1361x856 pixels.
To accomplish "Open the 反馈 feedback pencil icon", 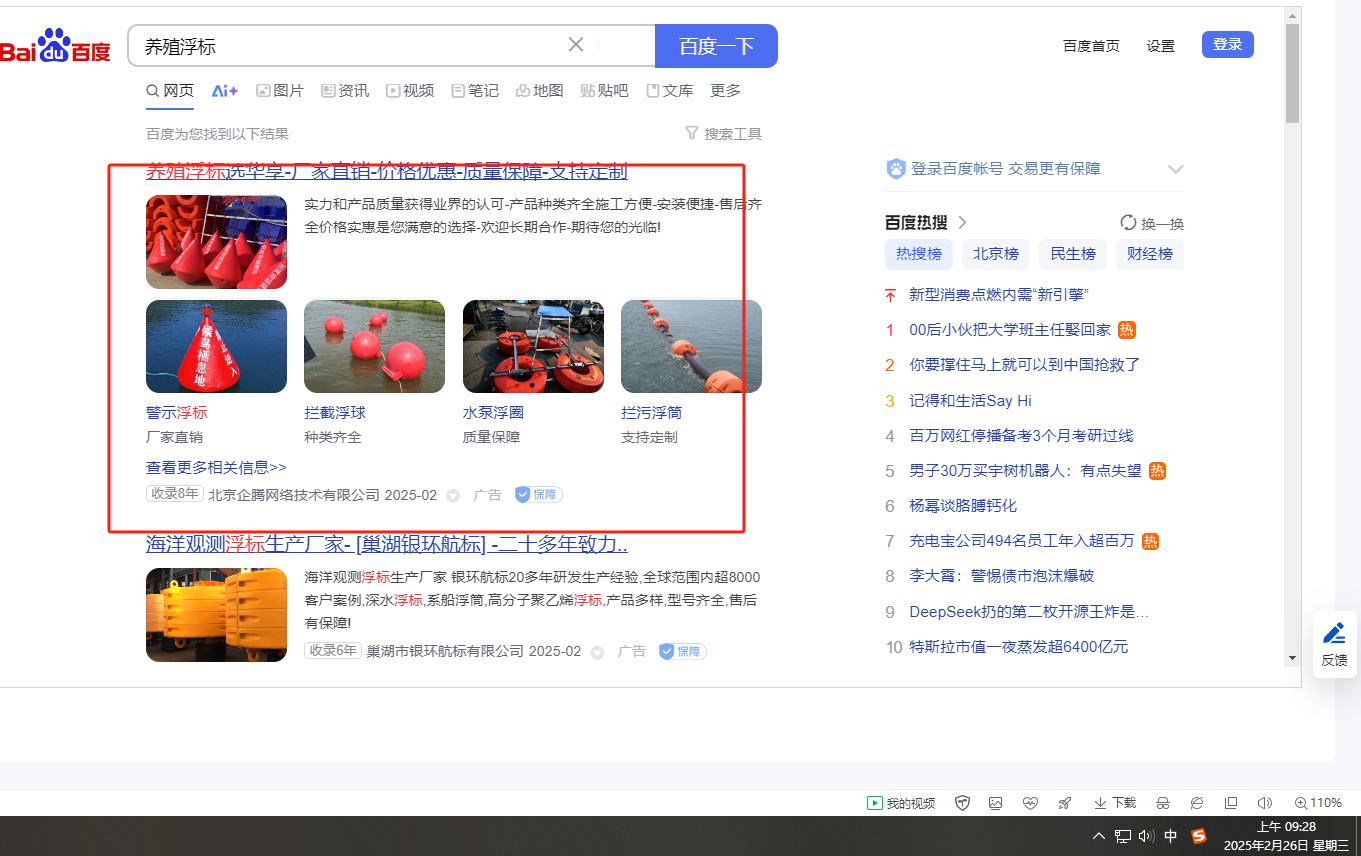I will point(1334,634).
